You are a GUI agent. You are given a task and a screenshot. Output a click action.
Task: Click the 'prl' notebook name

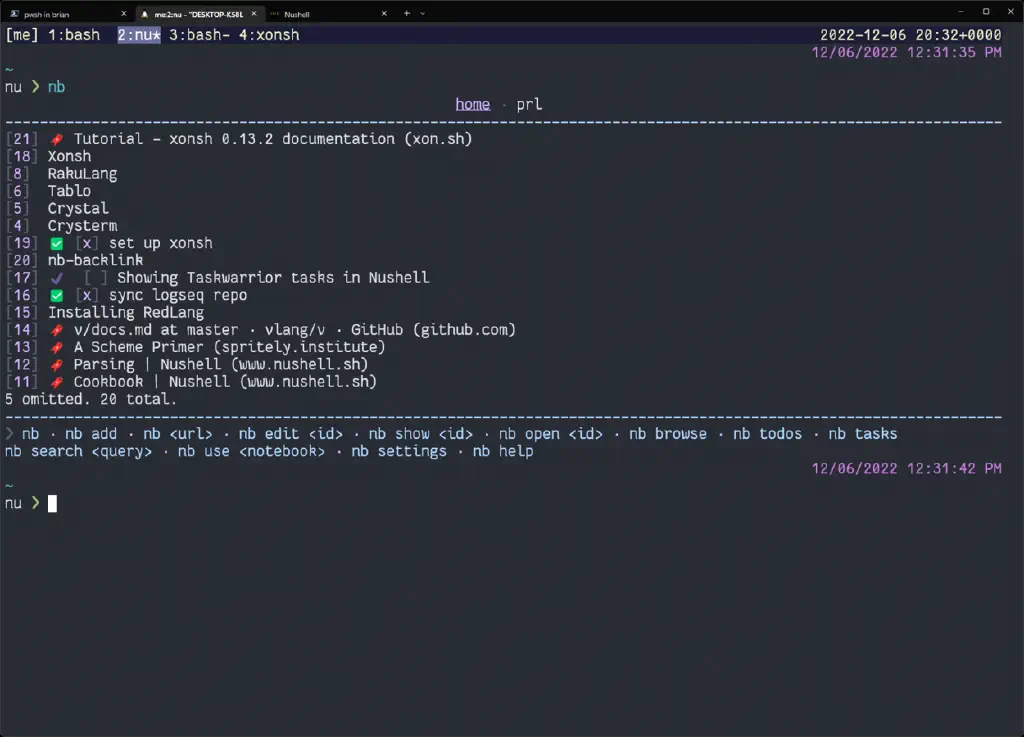coord(529,104)
